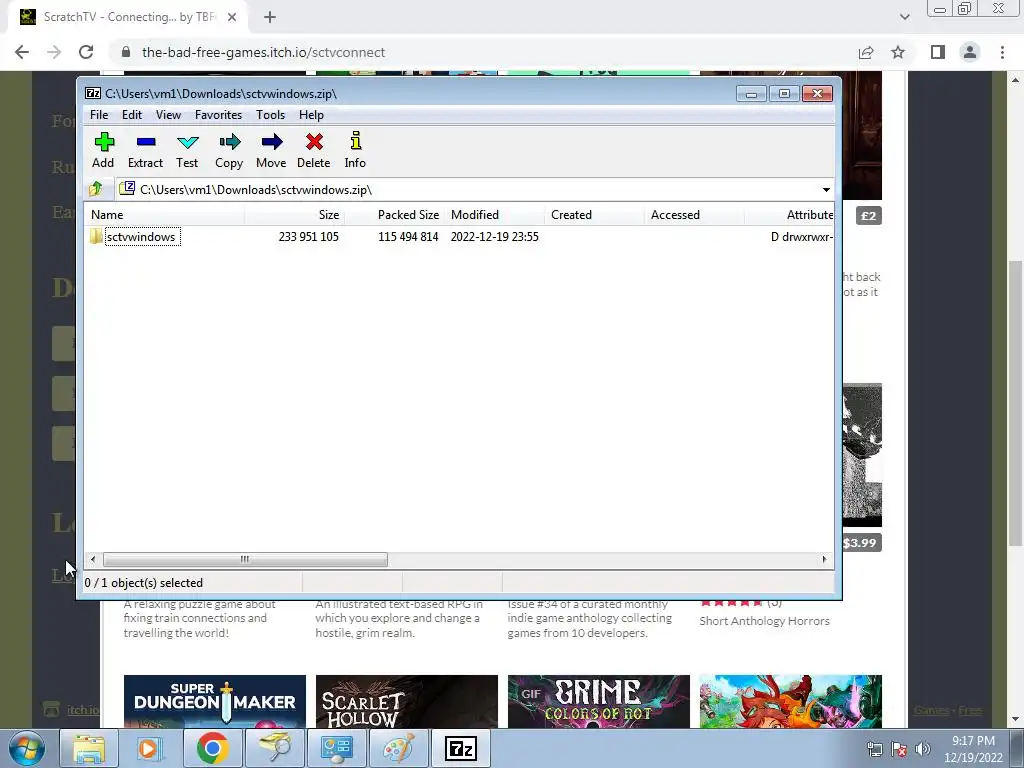Viewport: 1024px width, 768px height.
Task: Open Windows Explorer from taskbar
Action: (x=89, y=748)
